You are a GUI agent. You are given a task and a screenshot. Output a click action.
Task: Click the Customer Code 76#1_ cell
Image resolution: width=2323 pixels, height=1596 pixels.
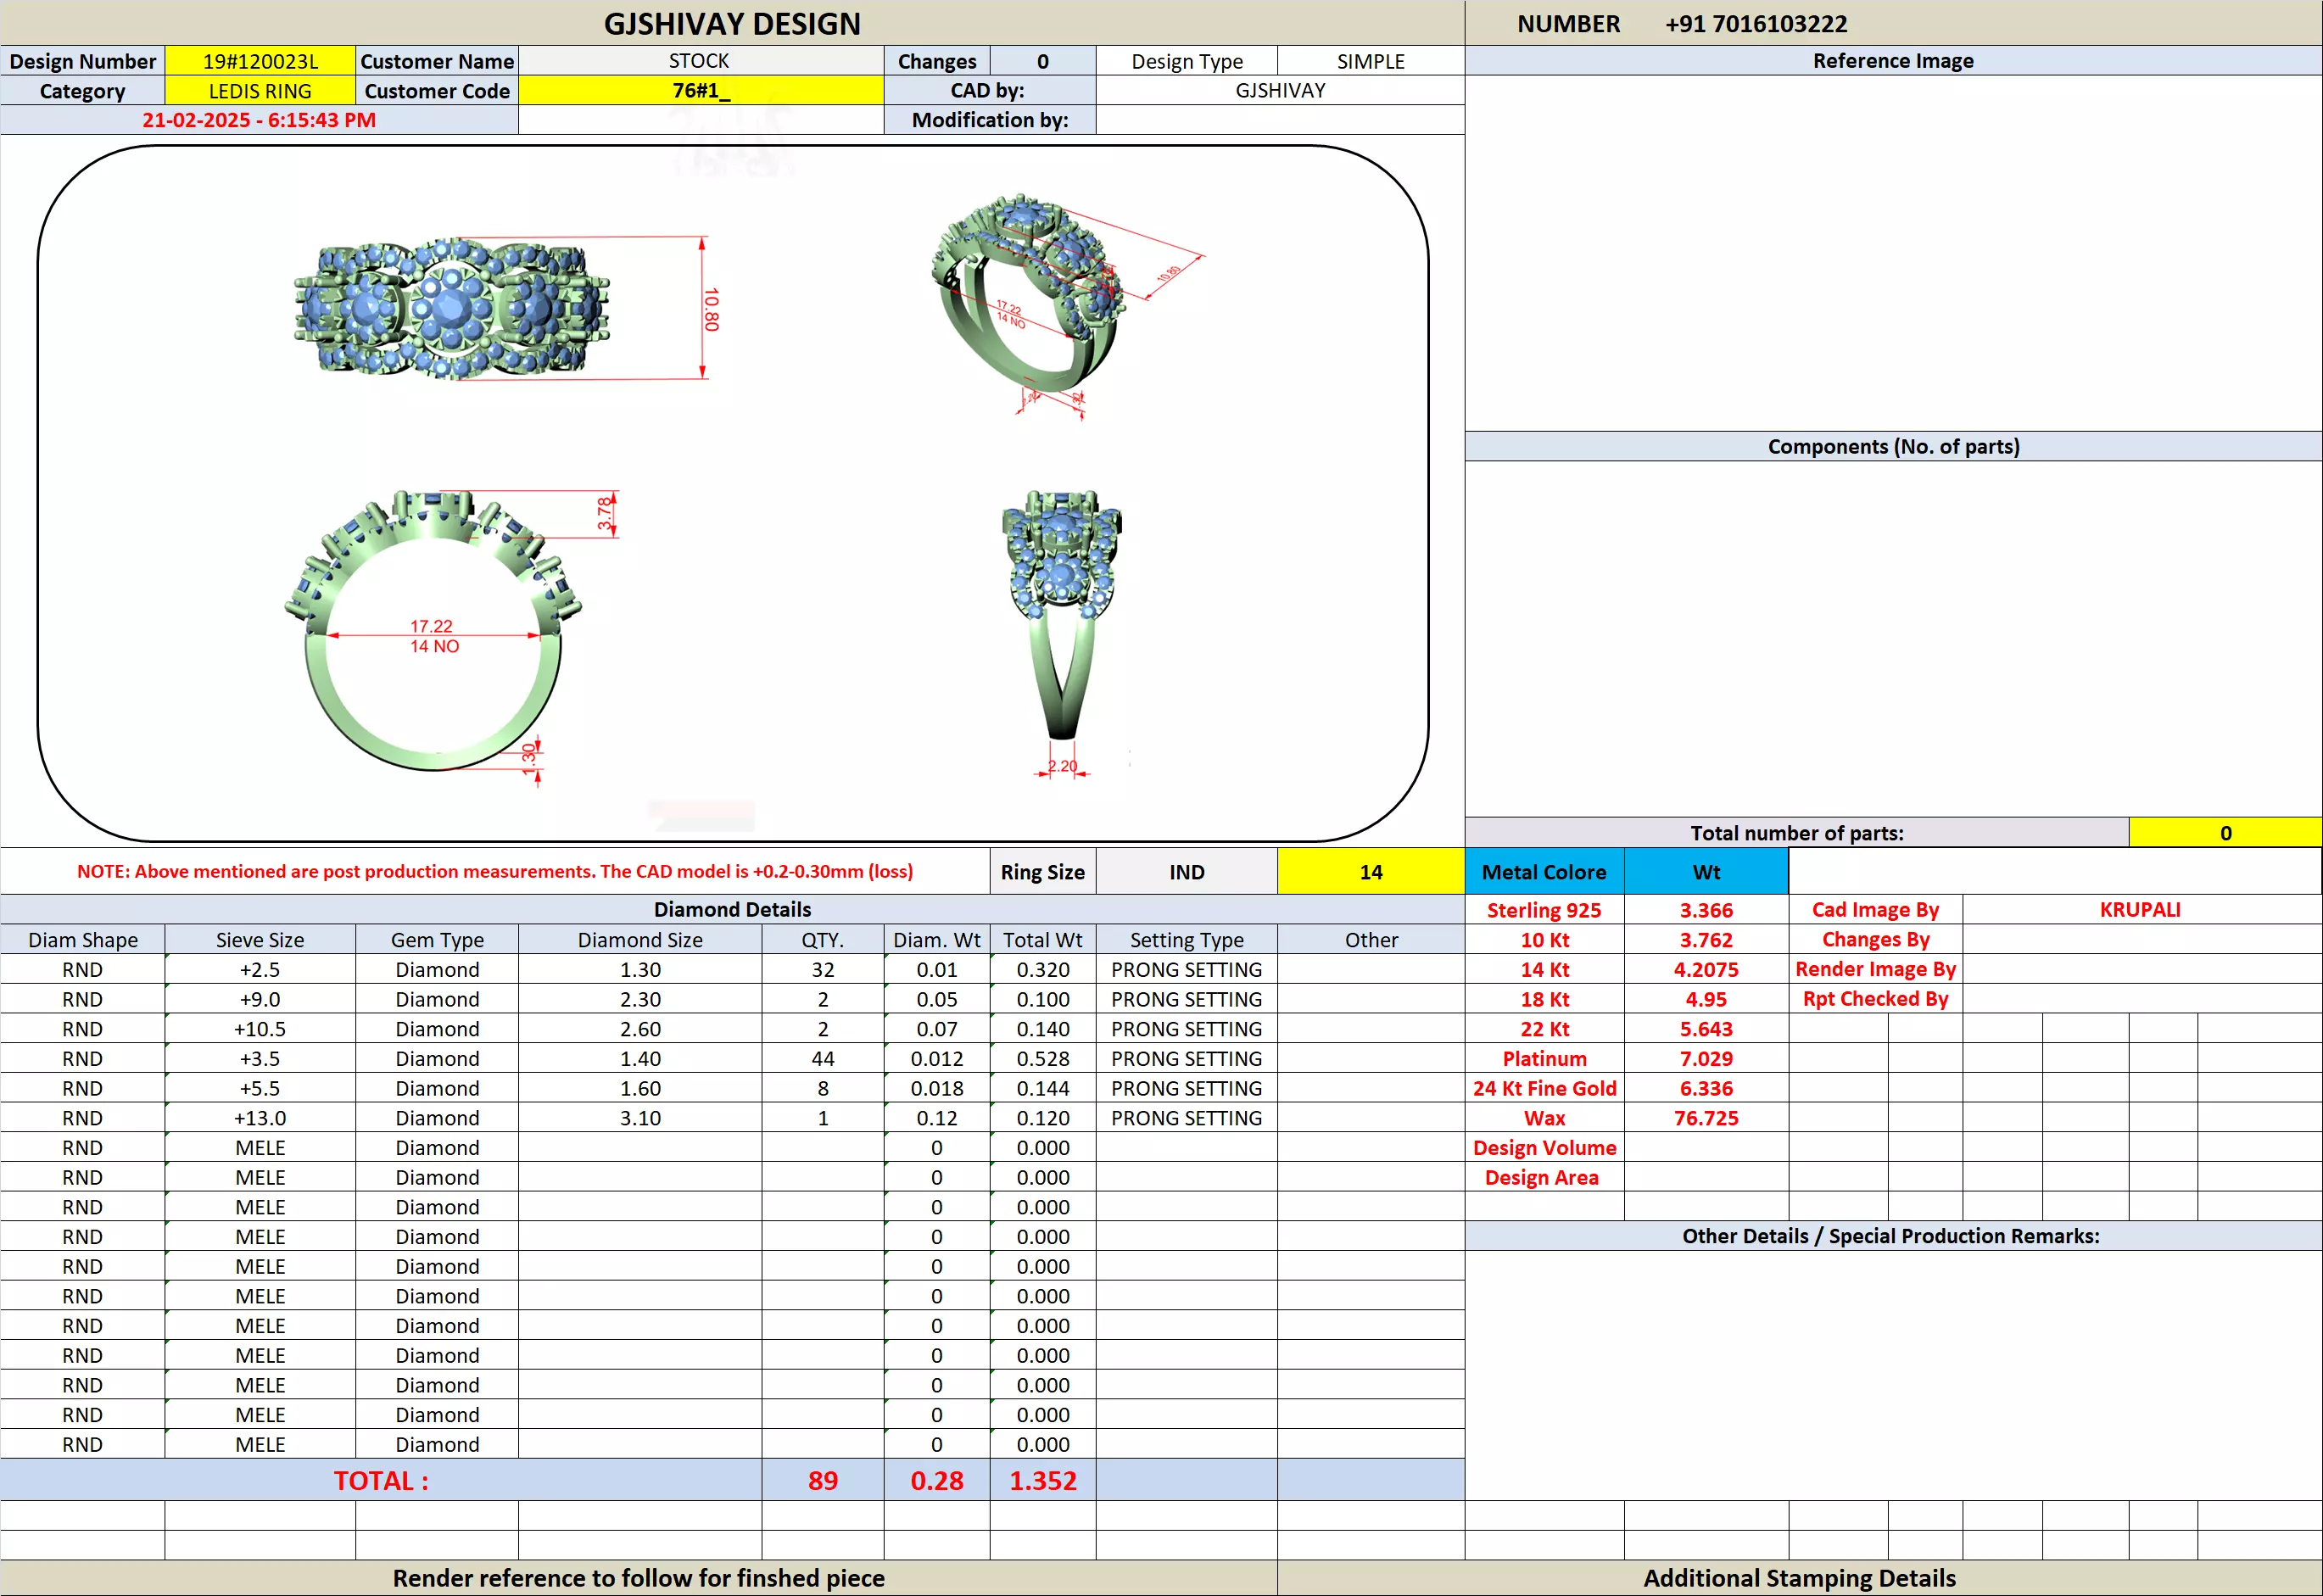click(x=700, y=91)
